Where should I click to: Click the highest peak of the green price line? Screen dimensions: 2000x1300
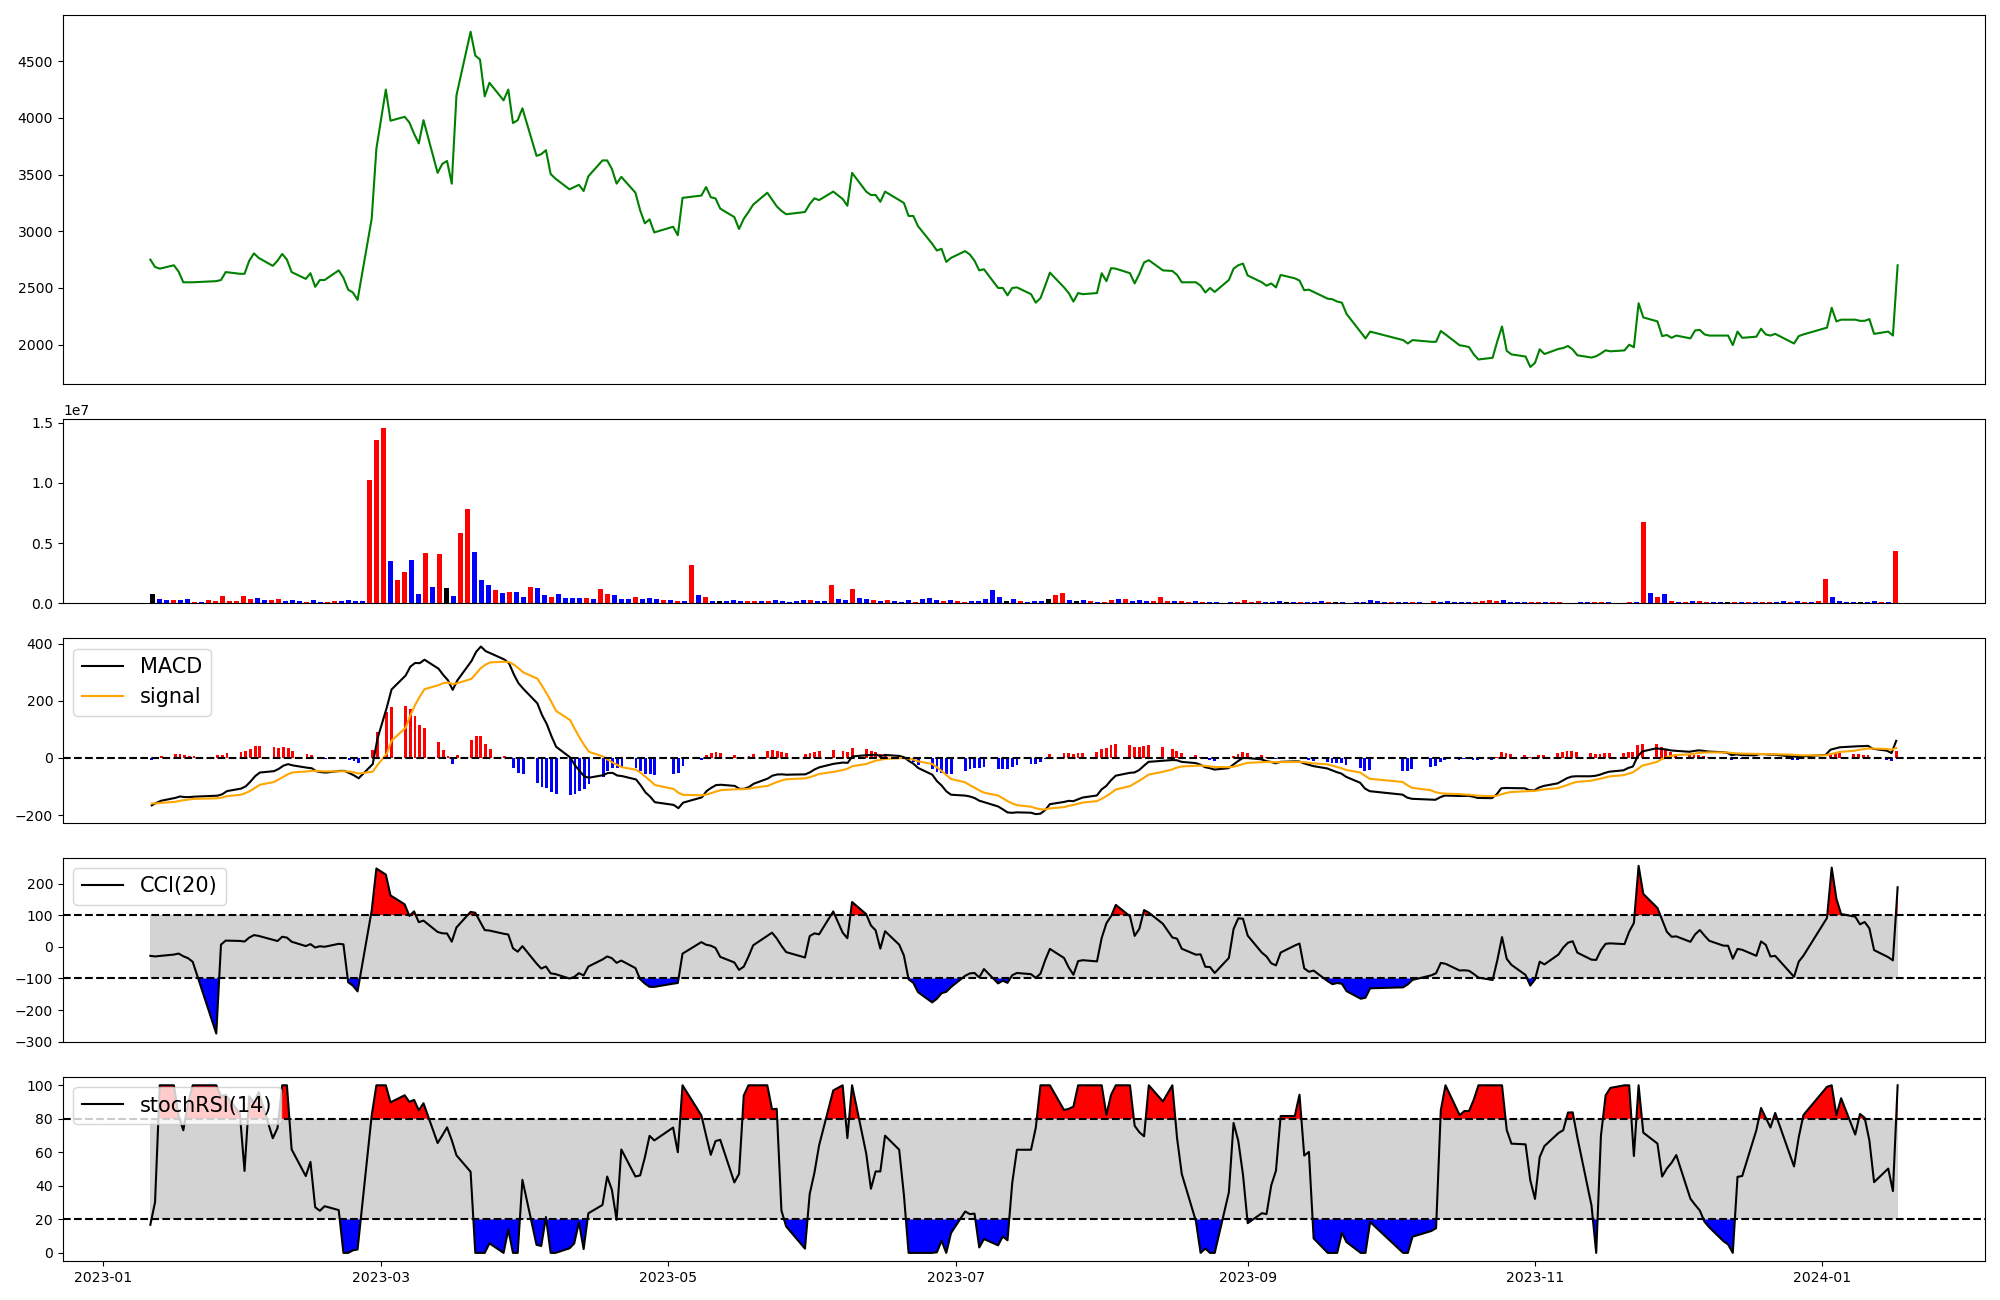470,32
